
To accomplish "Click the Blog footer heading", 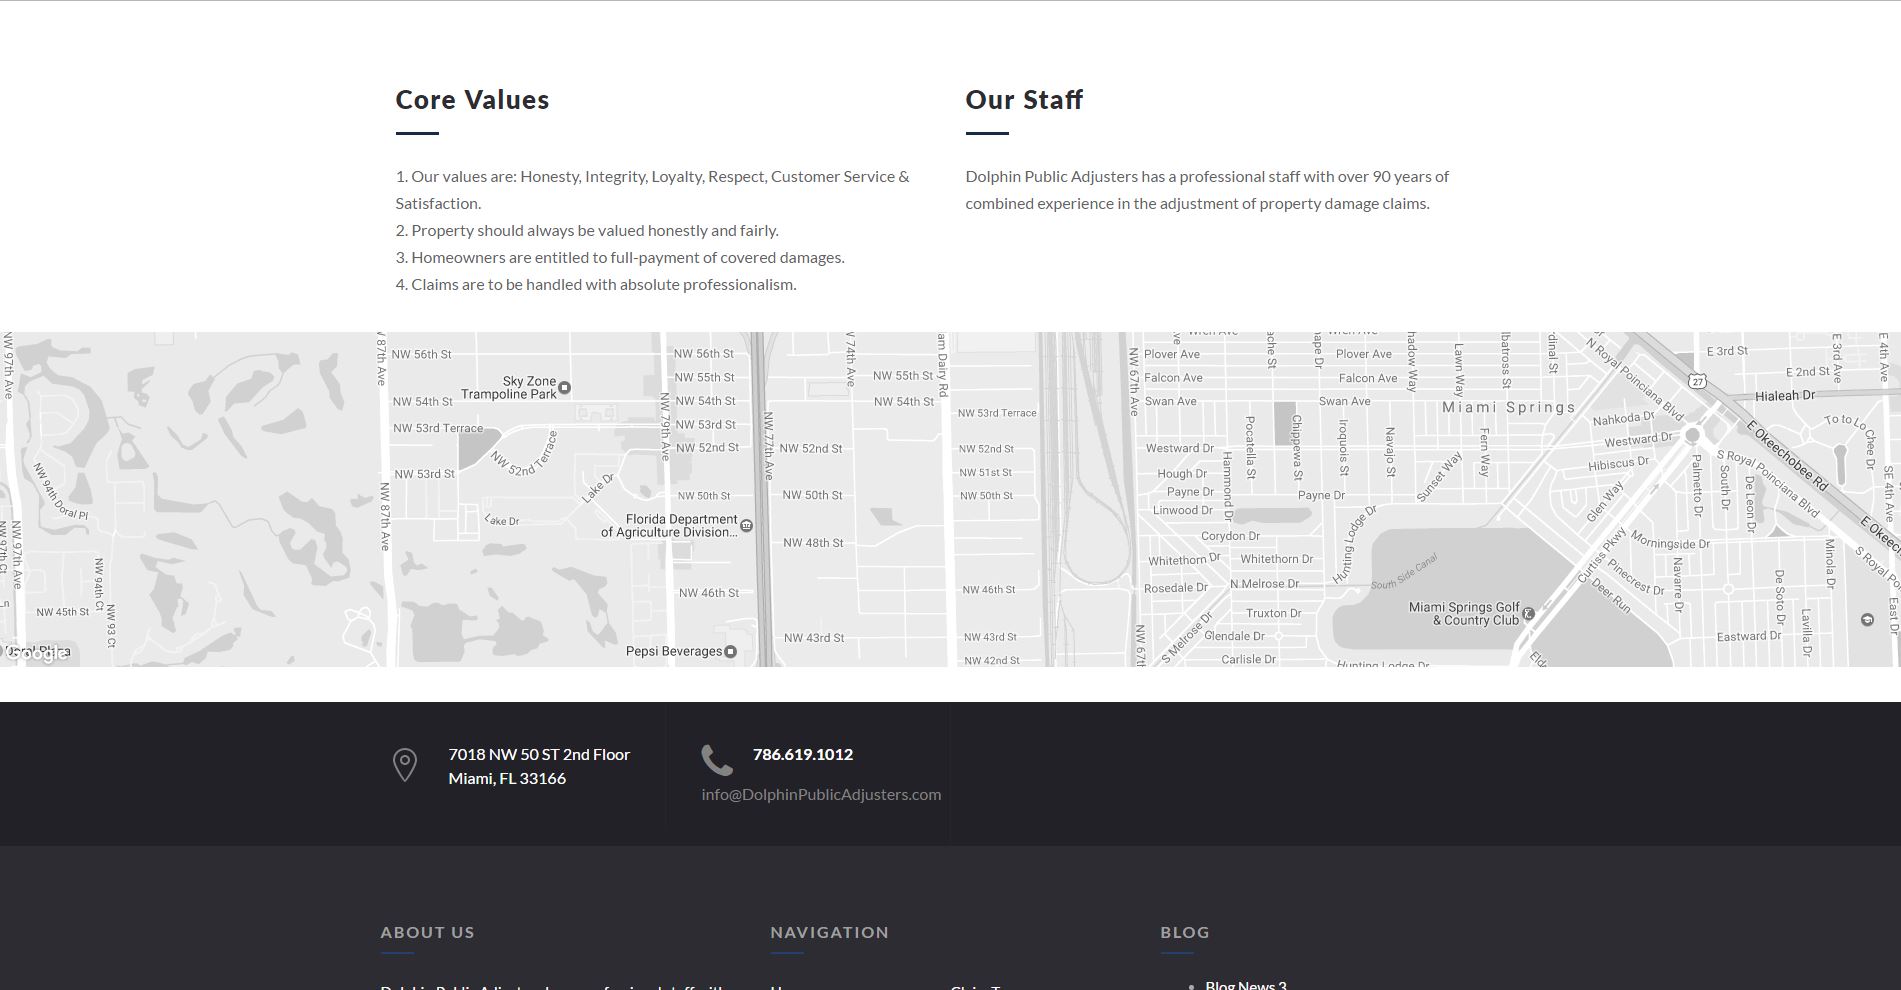I will 1184,932.
